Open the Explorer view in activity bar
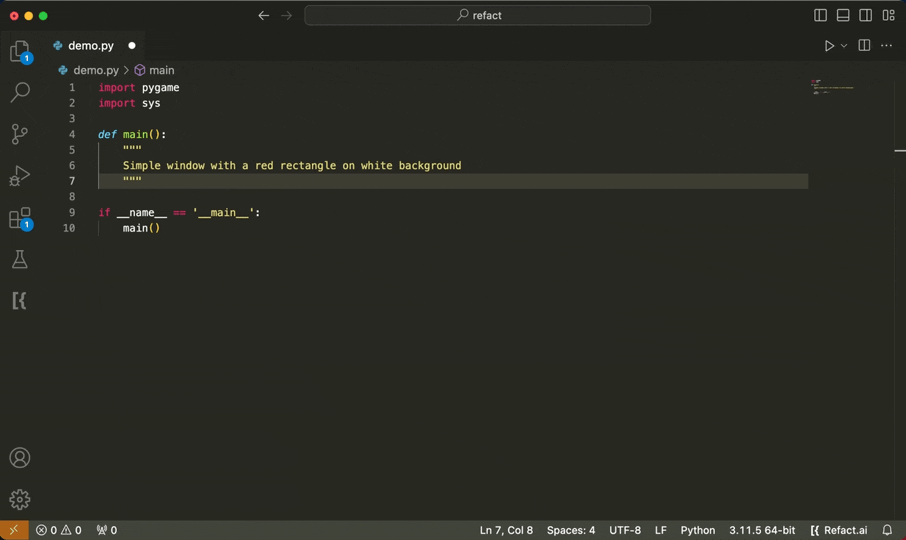 click(x=20, y=51)
